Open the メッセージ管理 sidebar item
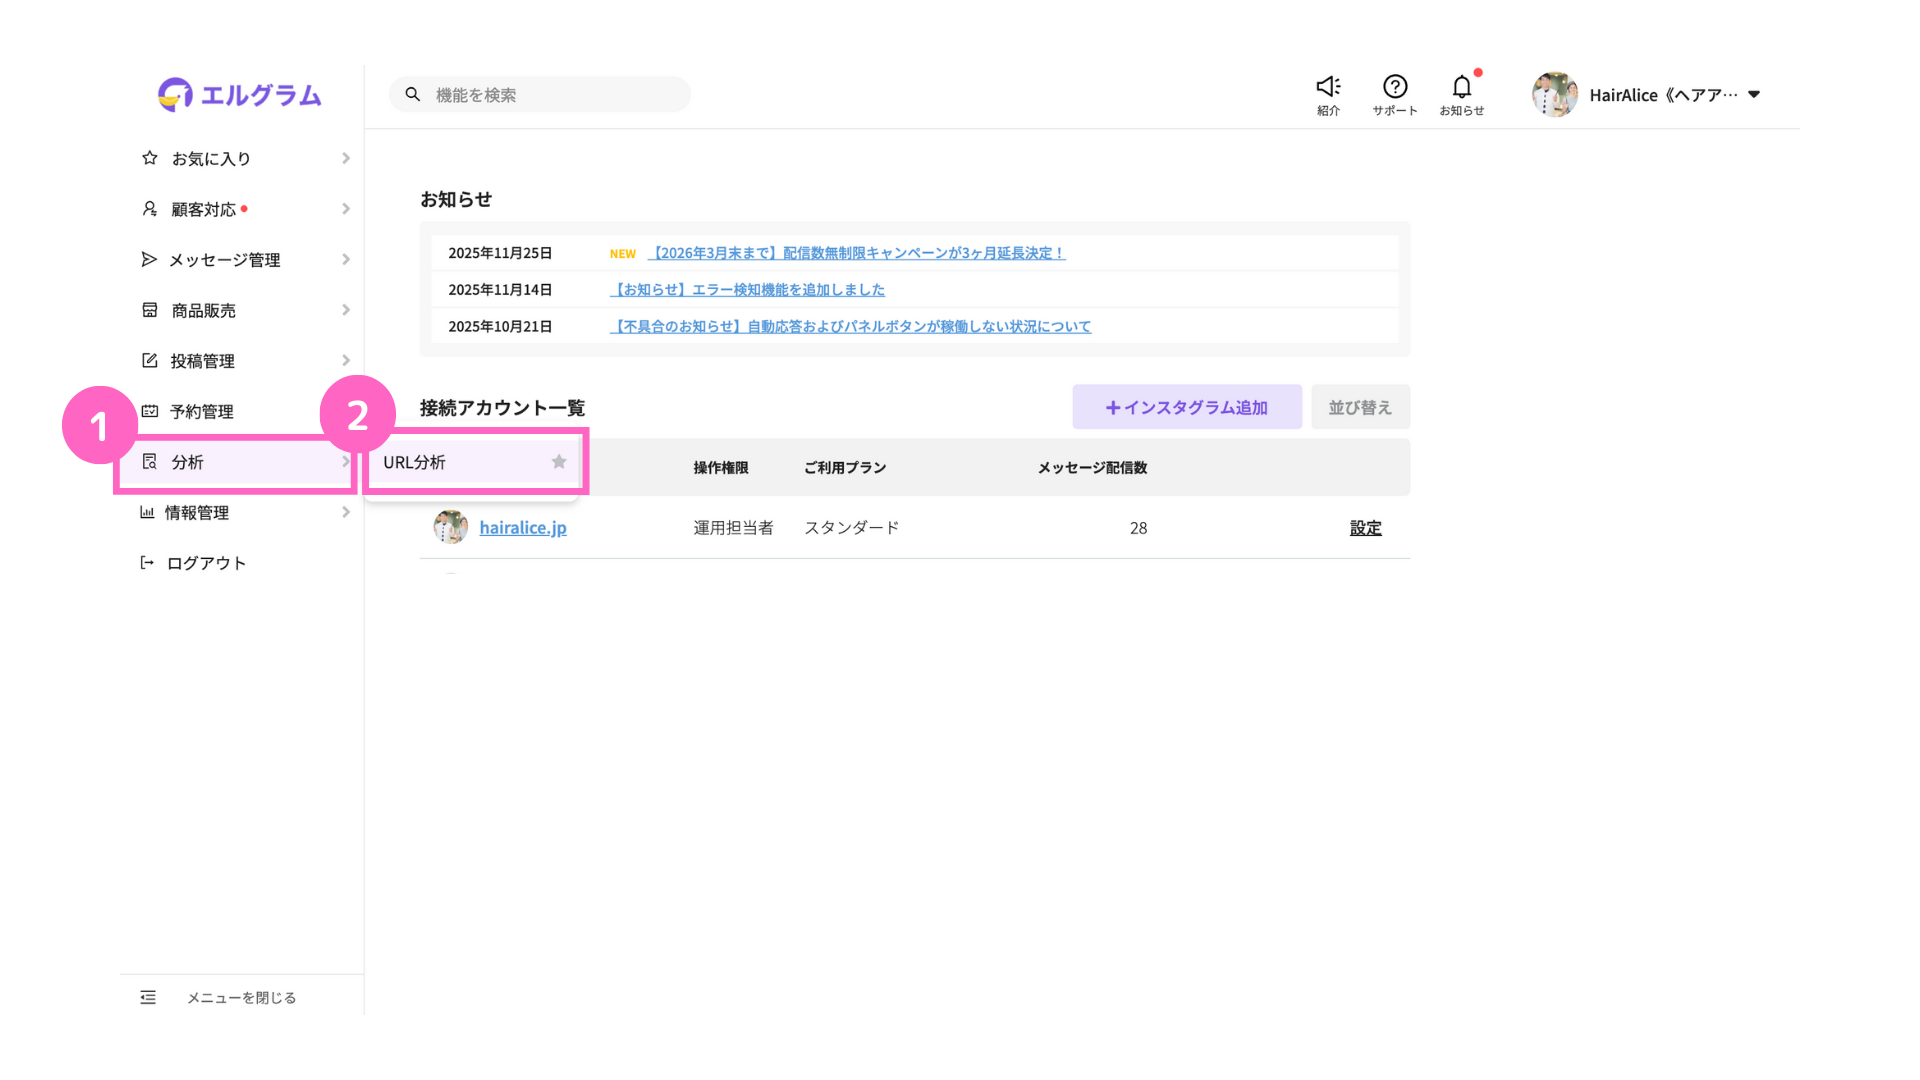 [224, 260]
